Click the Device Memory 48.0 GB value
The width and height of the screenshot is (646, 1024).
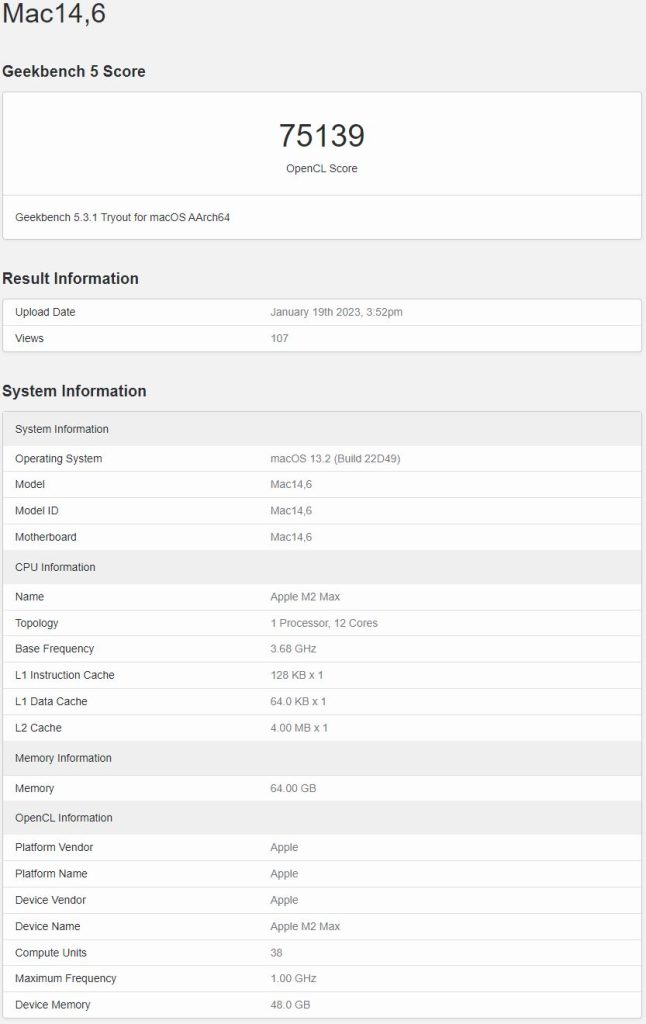[291, 1005]
